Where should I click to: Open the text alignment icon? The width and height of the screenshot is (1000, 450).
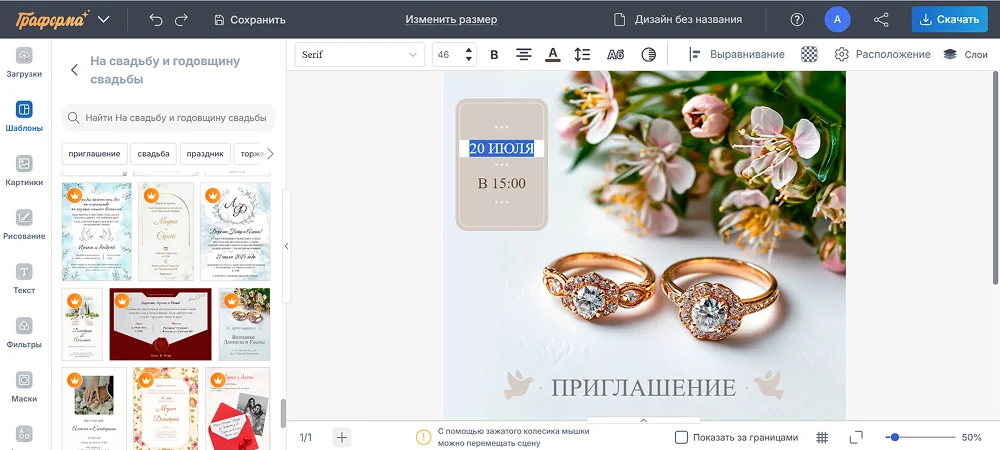point(523,55)
